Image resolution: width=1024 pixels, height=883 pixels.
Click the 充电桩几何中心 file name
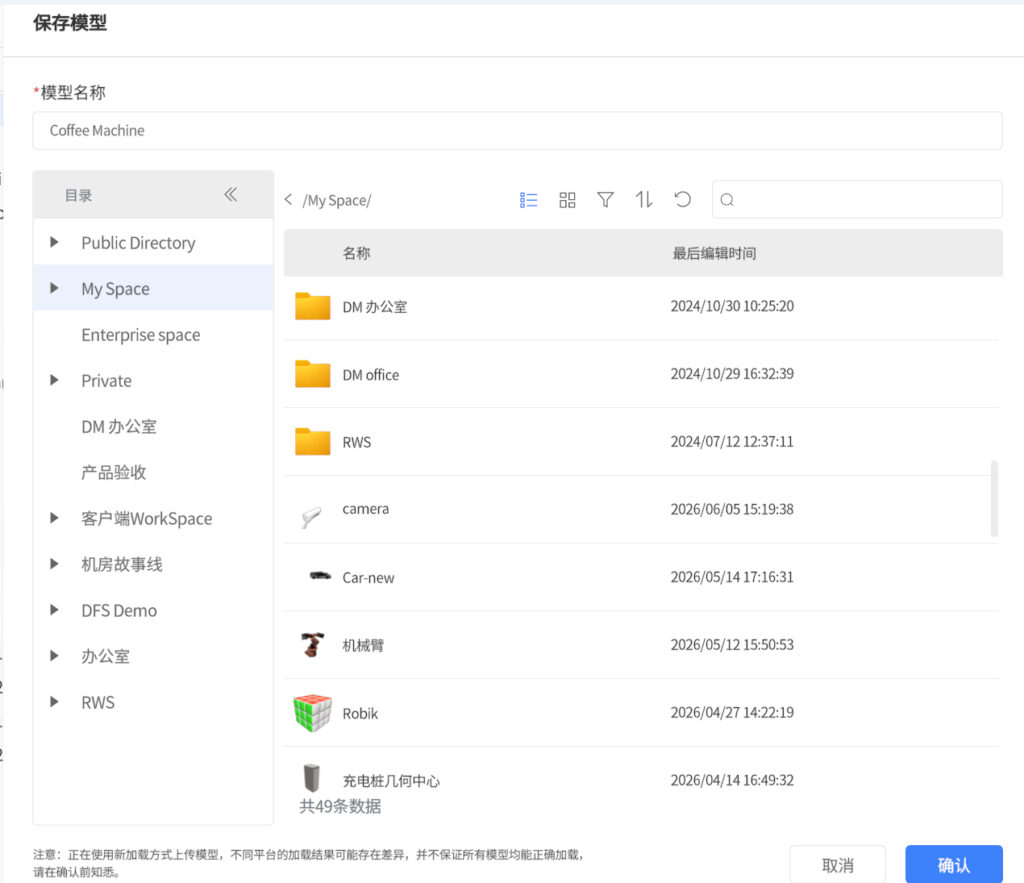click(x=391, y=780)
